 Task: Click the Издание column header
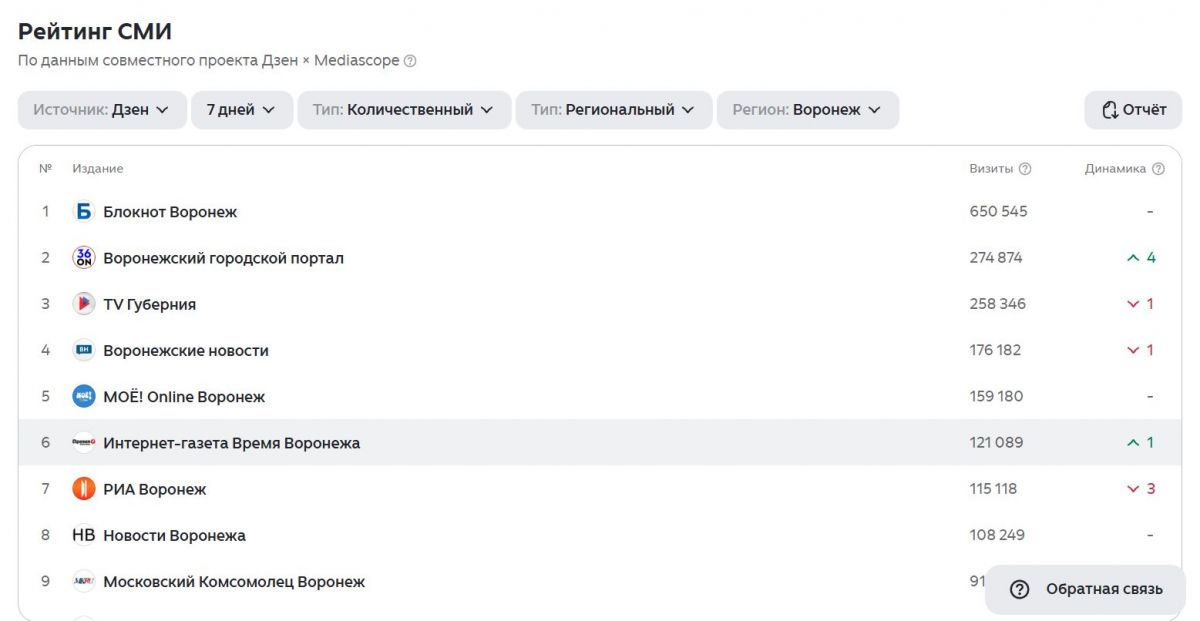[98, 169]
